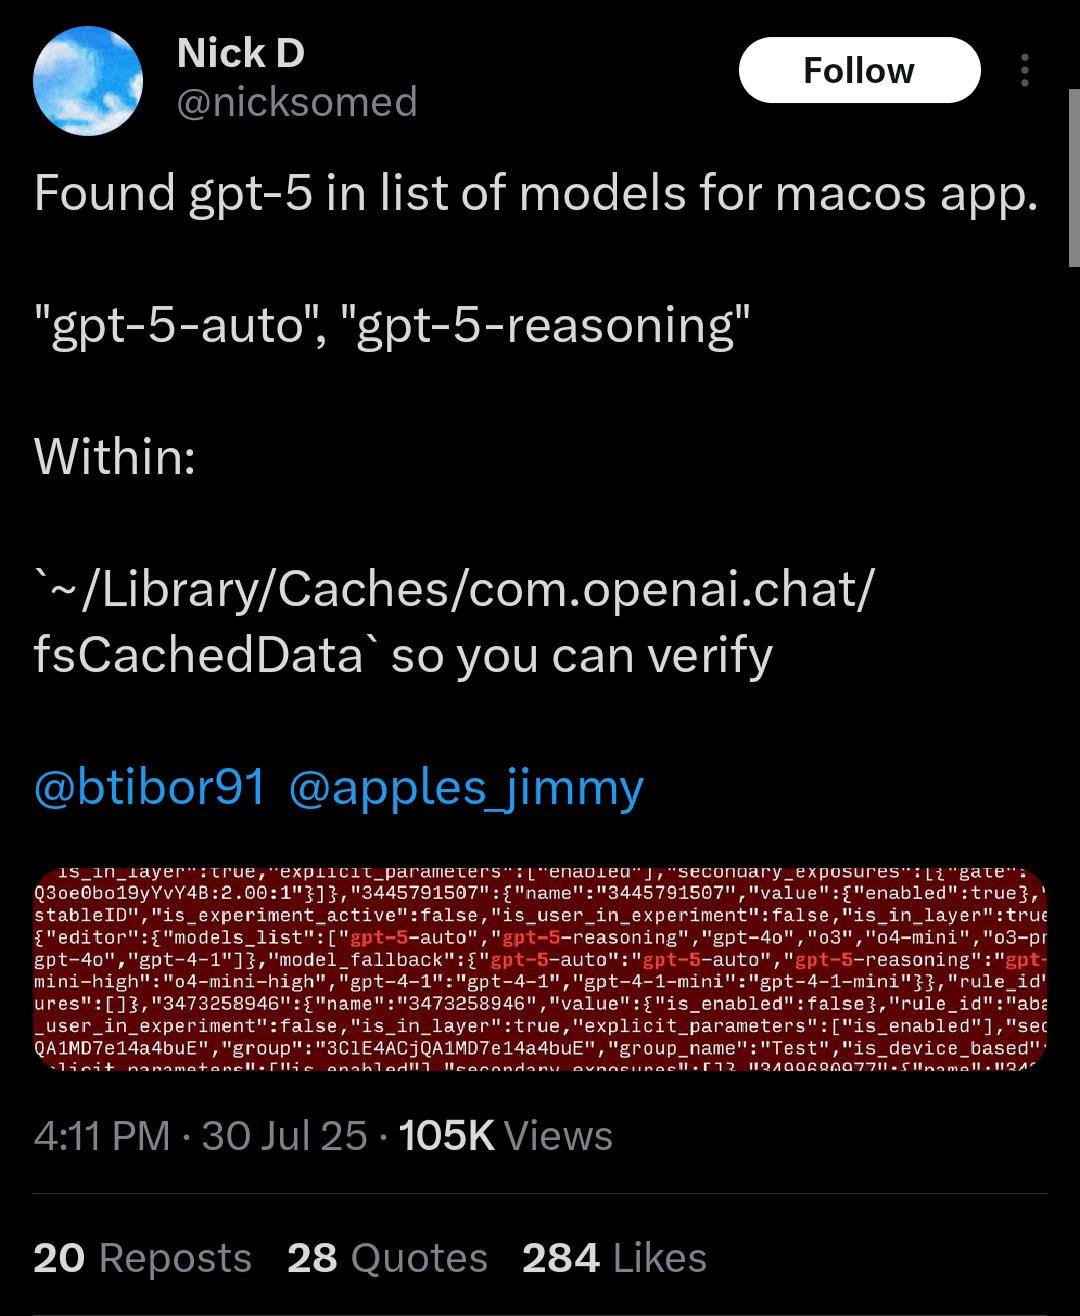
Task: View the 105K Views analytics
Action: click(x=506, y=1135)
